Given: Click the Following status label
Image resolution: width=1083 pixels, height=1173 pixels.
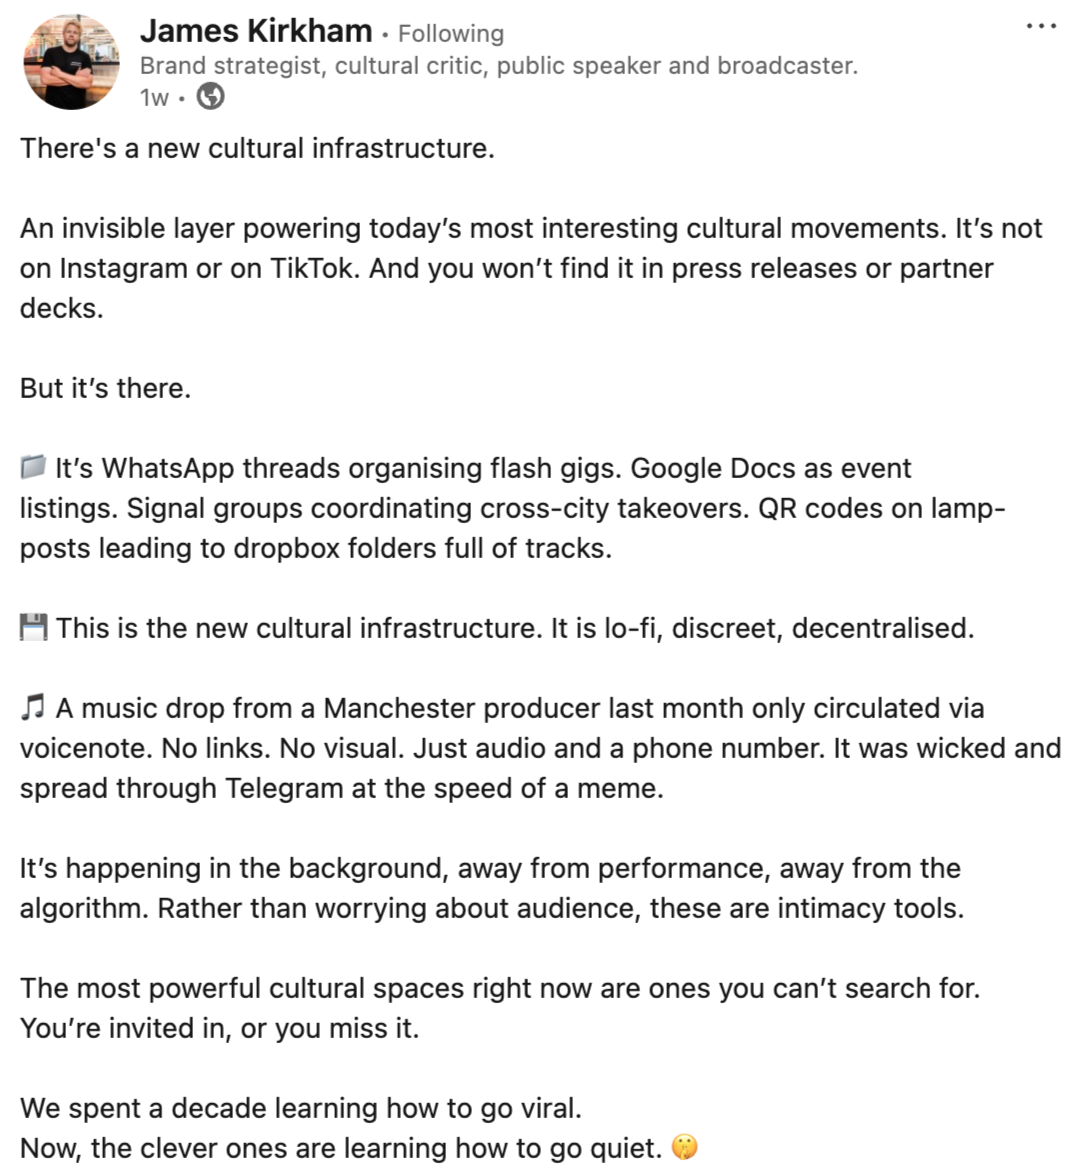Looking at the screenshot, I should coord(451,34).
